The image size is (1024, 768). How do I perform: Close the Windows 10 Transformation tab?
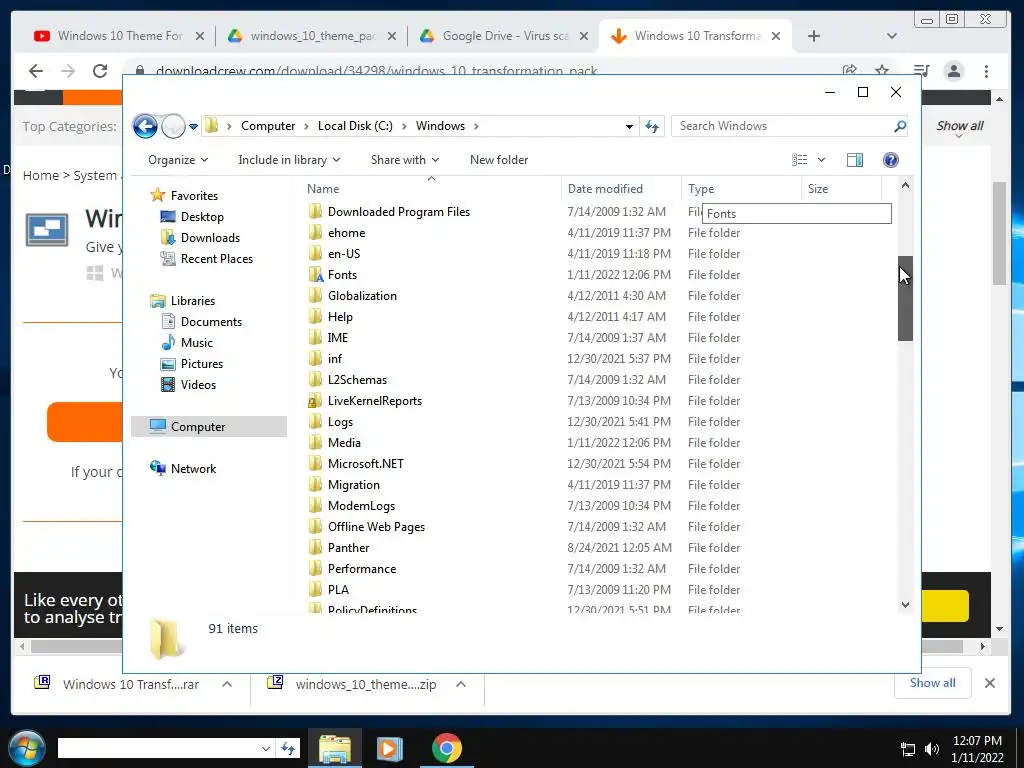click(x=776, y=36)
